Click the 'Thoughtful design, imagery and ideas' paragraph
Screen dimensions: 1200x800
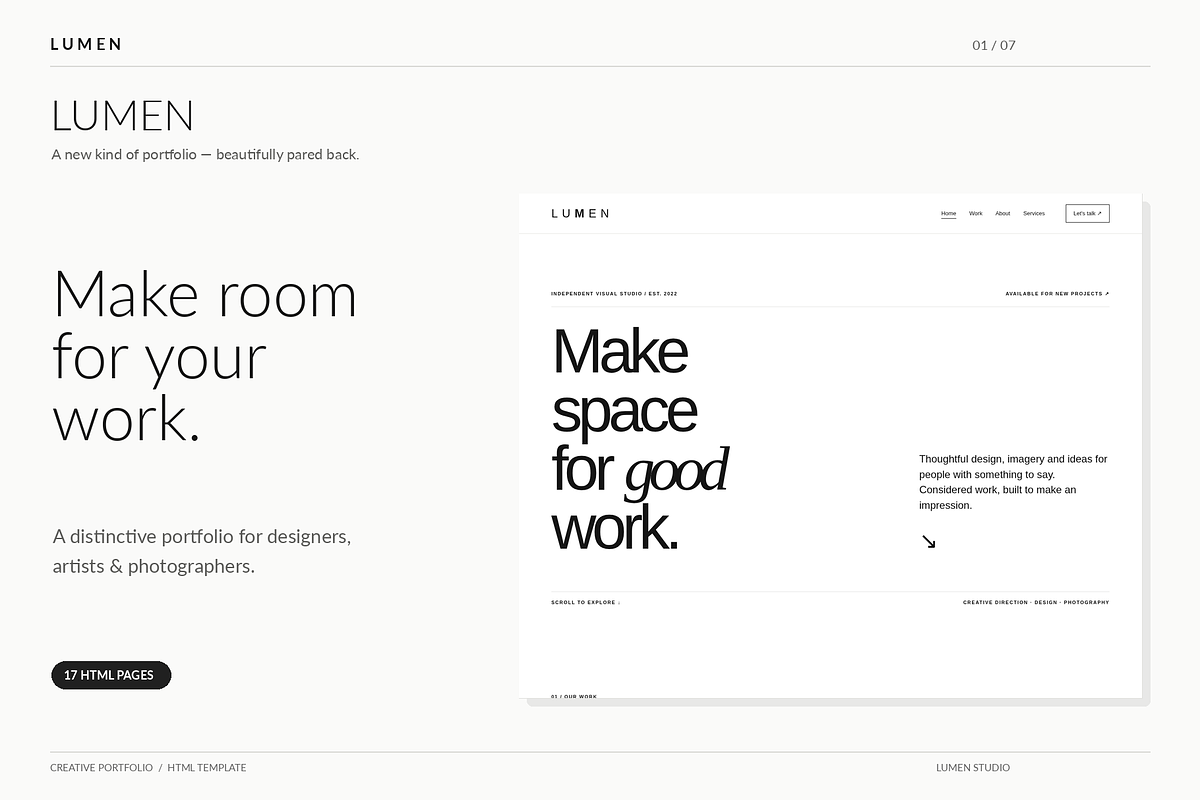1013,482
